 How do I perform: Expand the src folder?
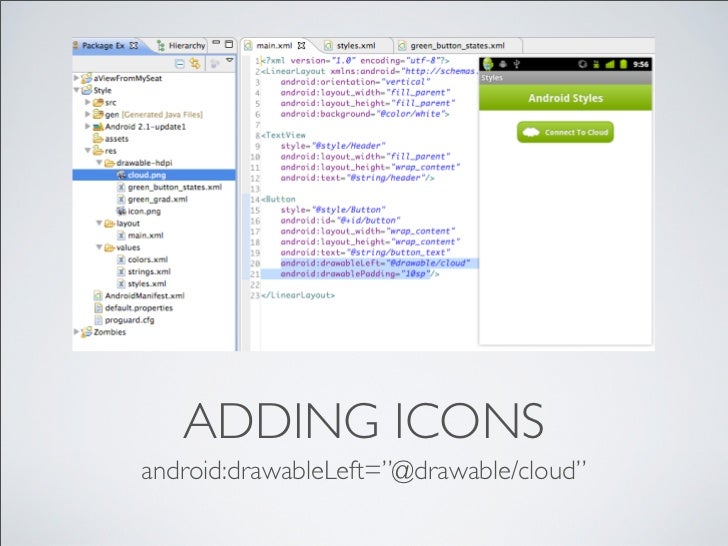coord(88,102)
